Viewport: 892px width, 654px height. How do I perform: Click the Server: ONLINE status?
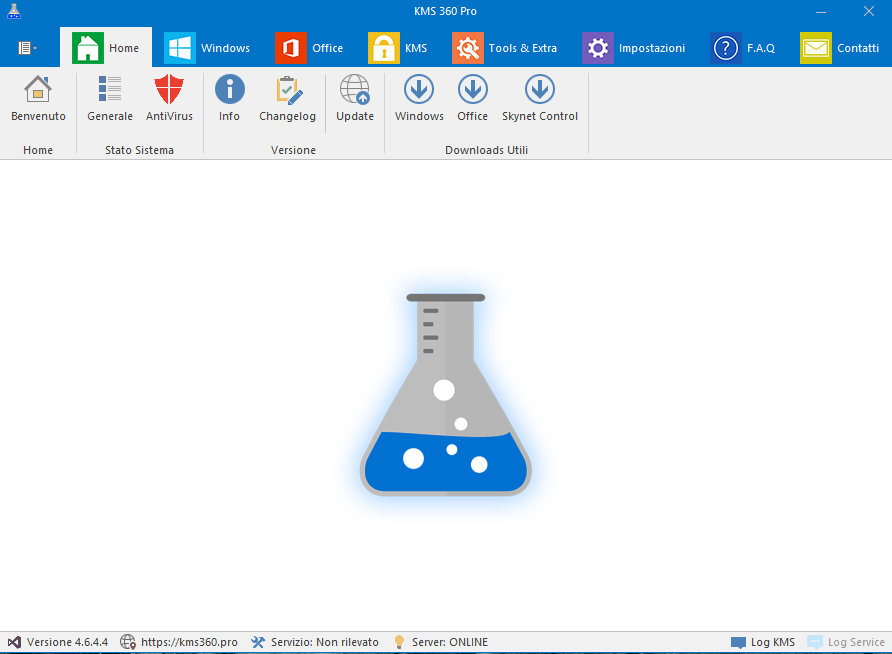(440, 642)
